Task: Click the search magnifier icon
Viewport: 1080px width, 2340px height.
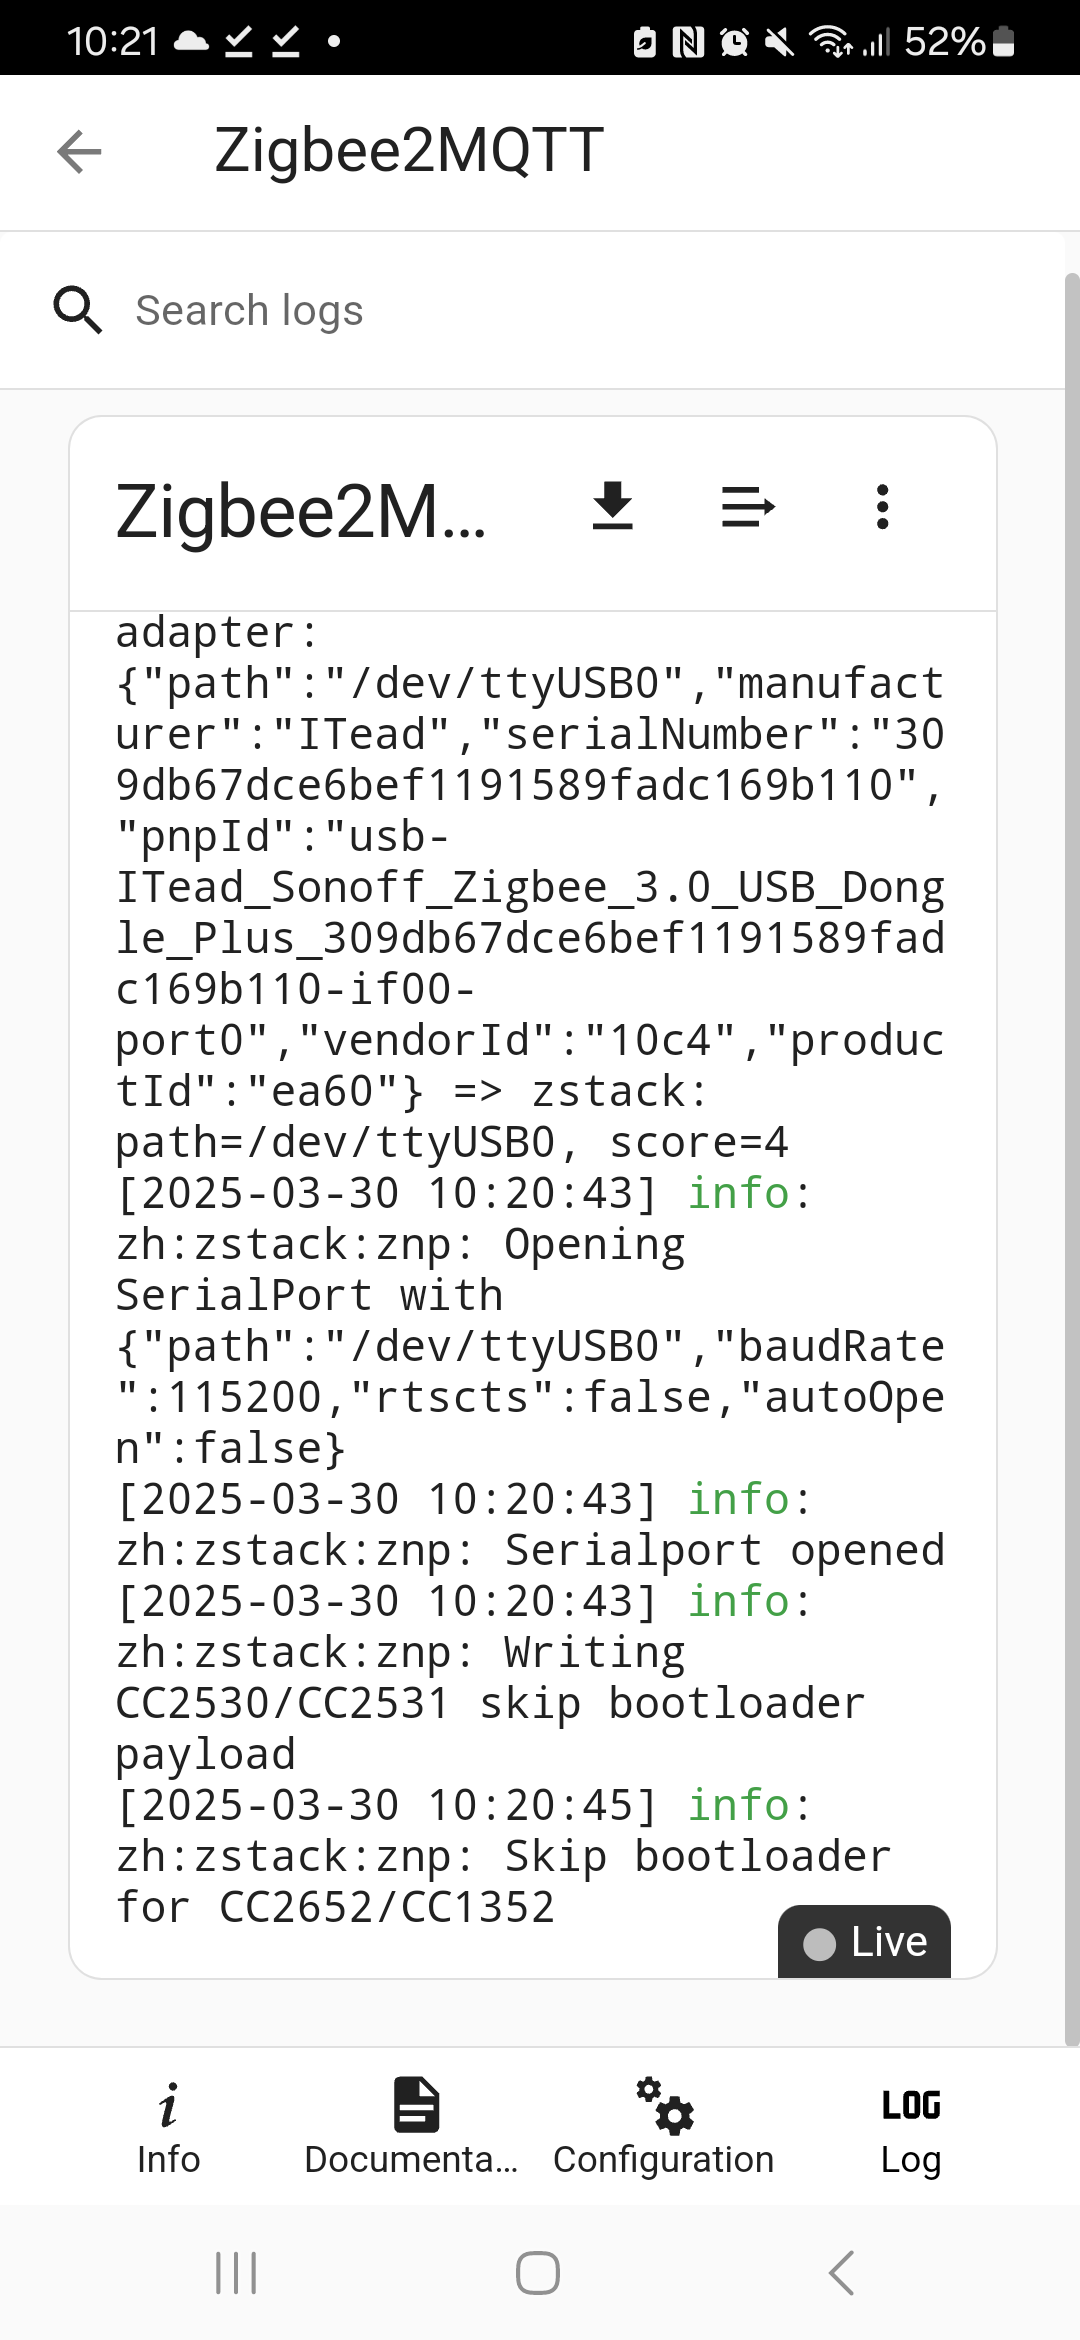Action: pos(77,310)
